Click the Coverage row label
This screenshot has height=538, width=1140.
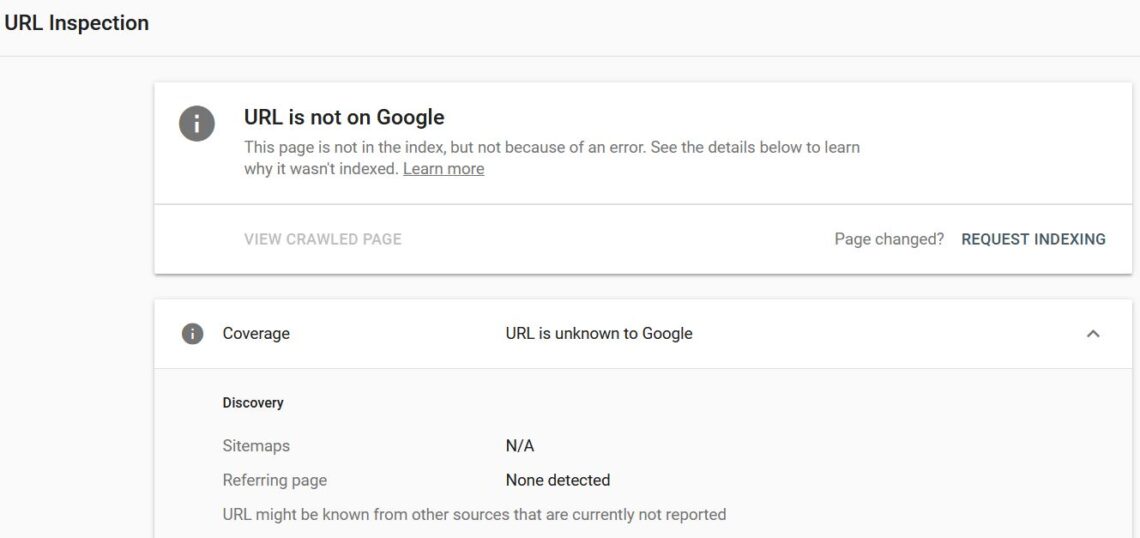[x=256, y=334]
